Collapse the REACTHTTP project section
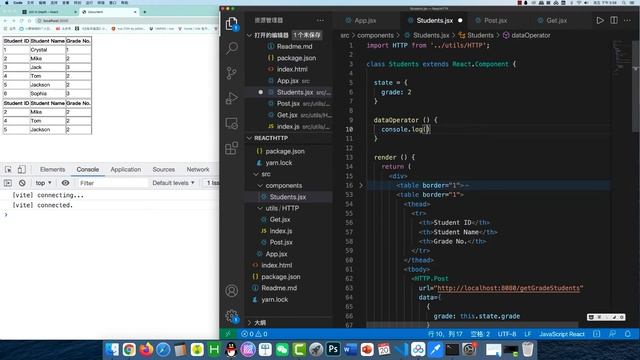640x360 pixels. [288, 138]
